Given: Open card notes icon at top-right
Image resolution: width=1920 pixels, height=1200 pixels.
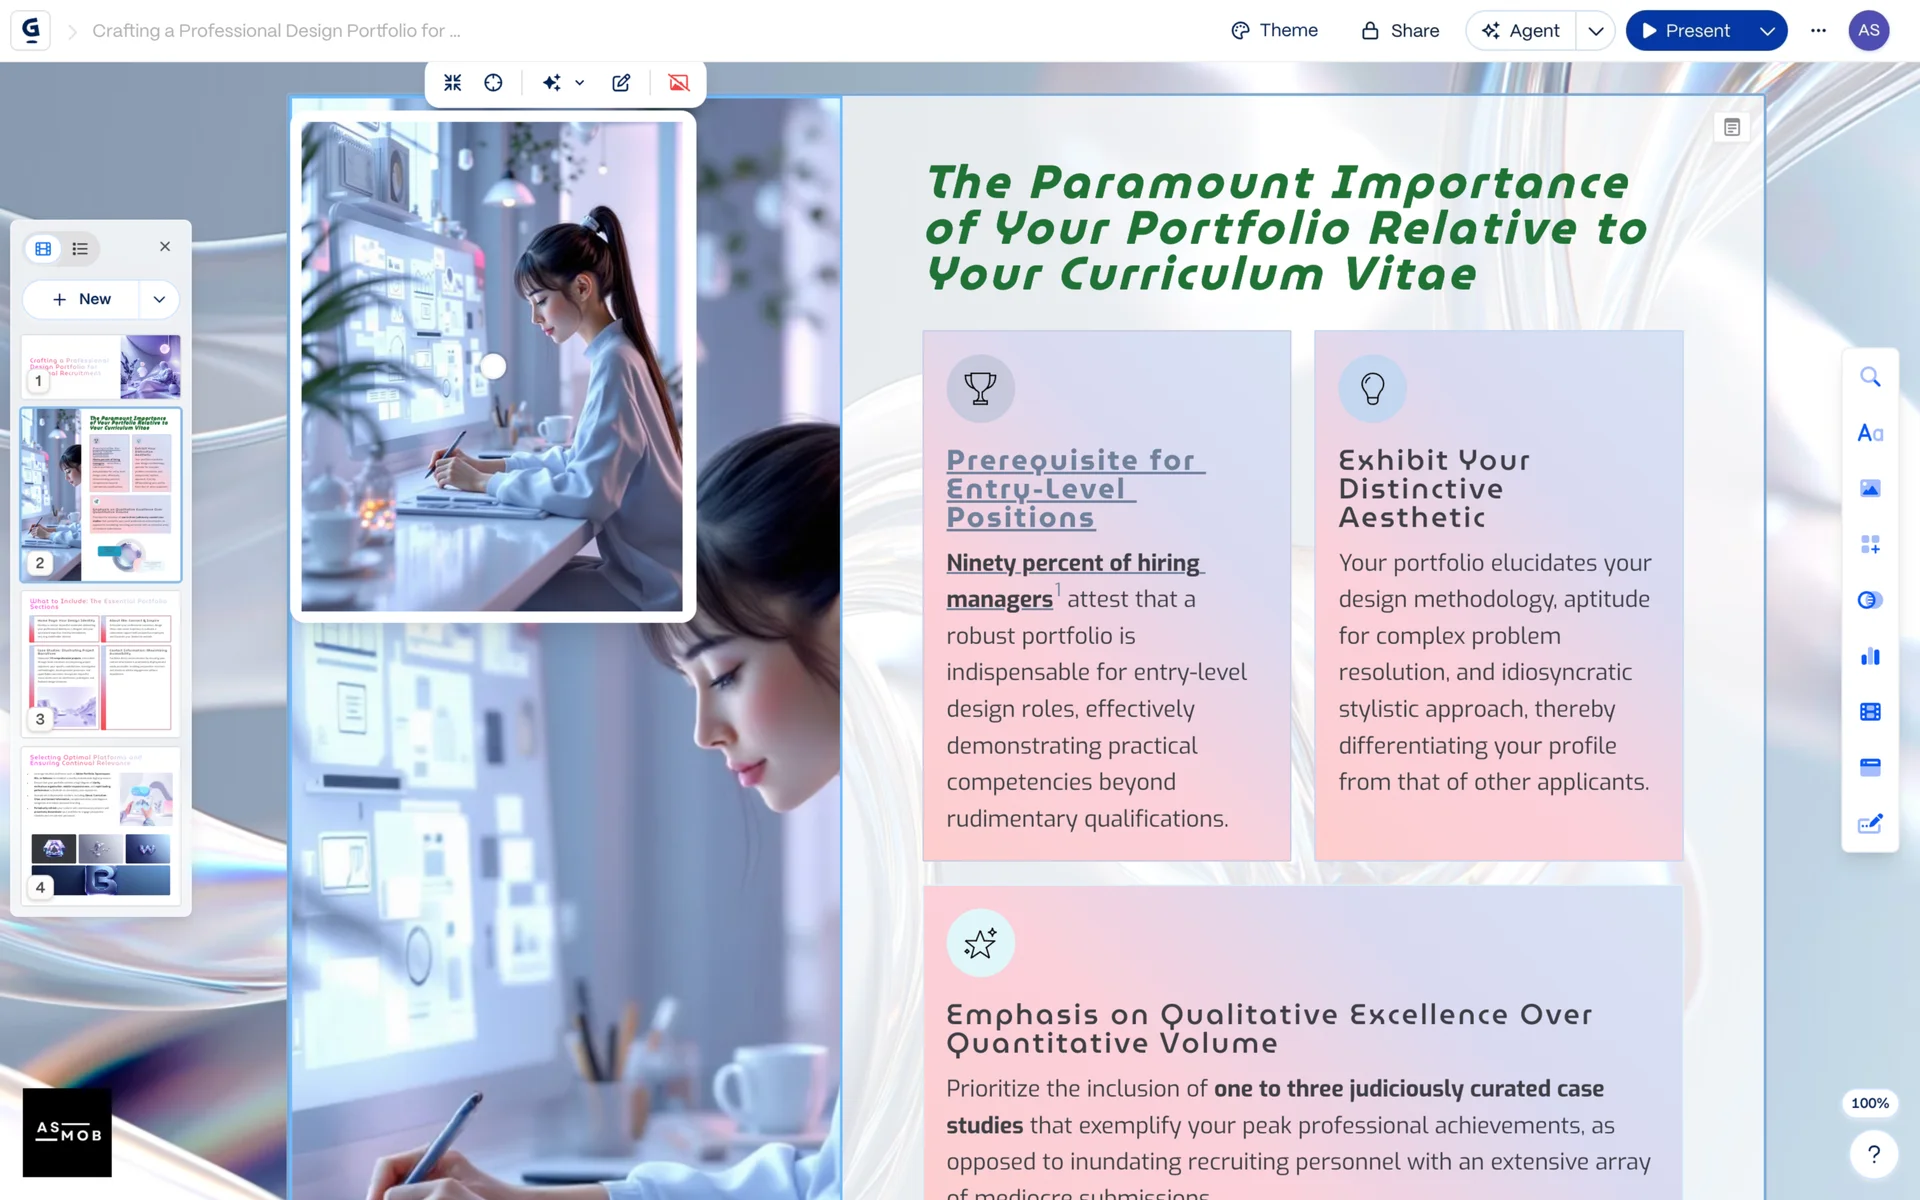Looking at the screenshot, I should 1732,127.
